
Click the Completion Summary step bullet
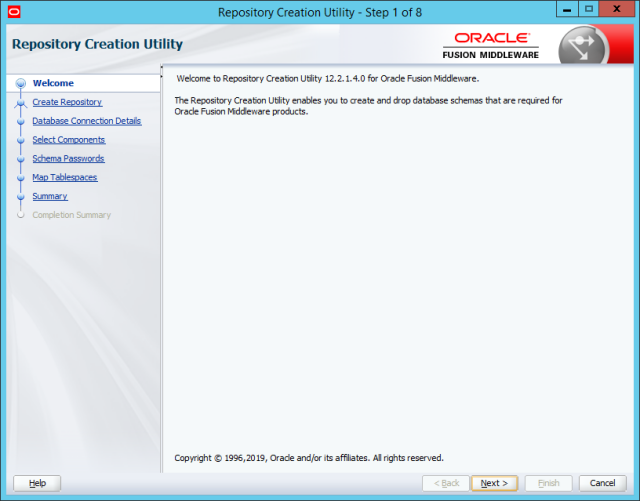[x=21, y=215]
